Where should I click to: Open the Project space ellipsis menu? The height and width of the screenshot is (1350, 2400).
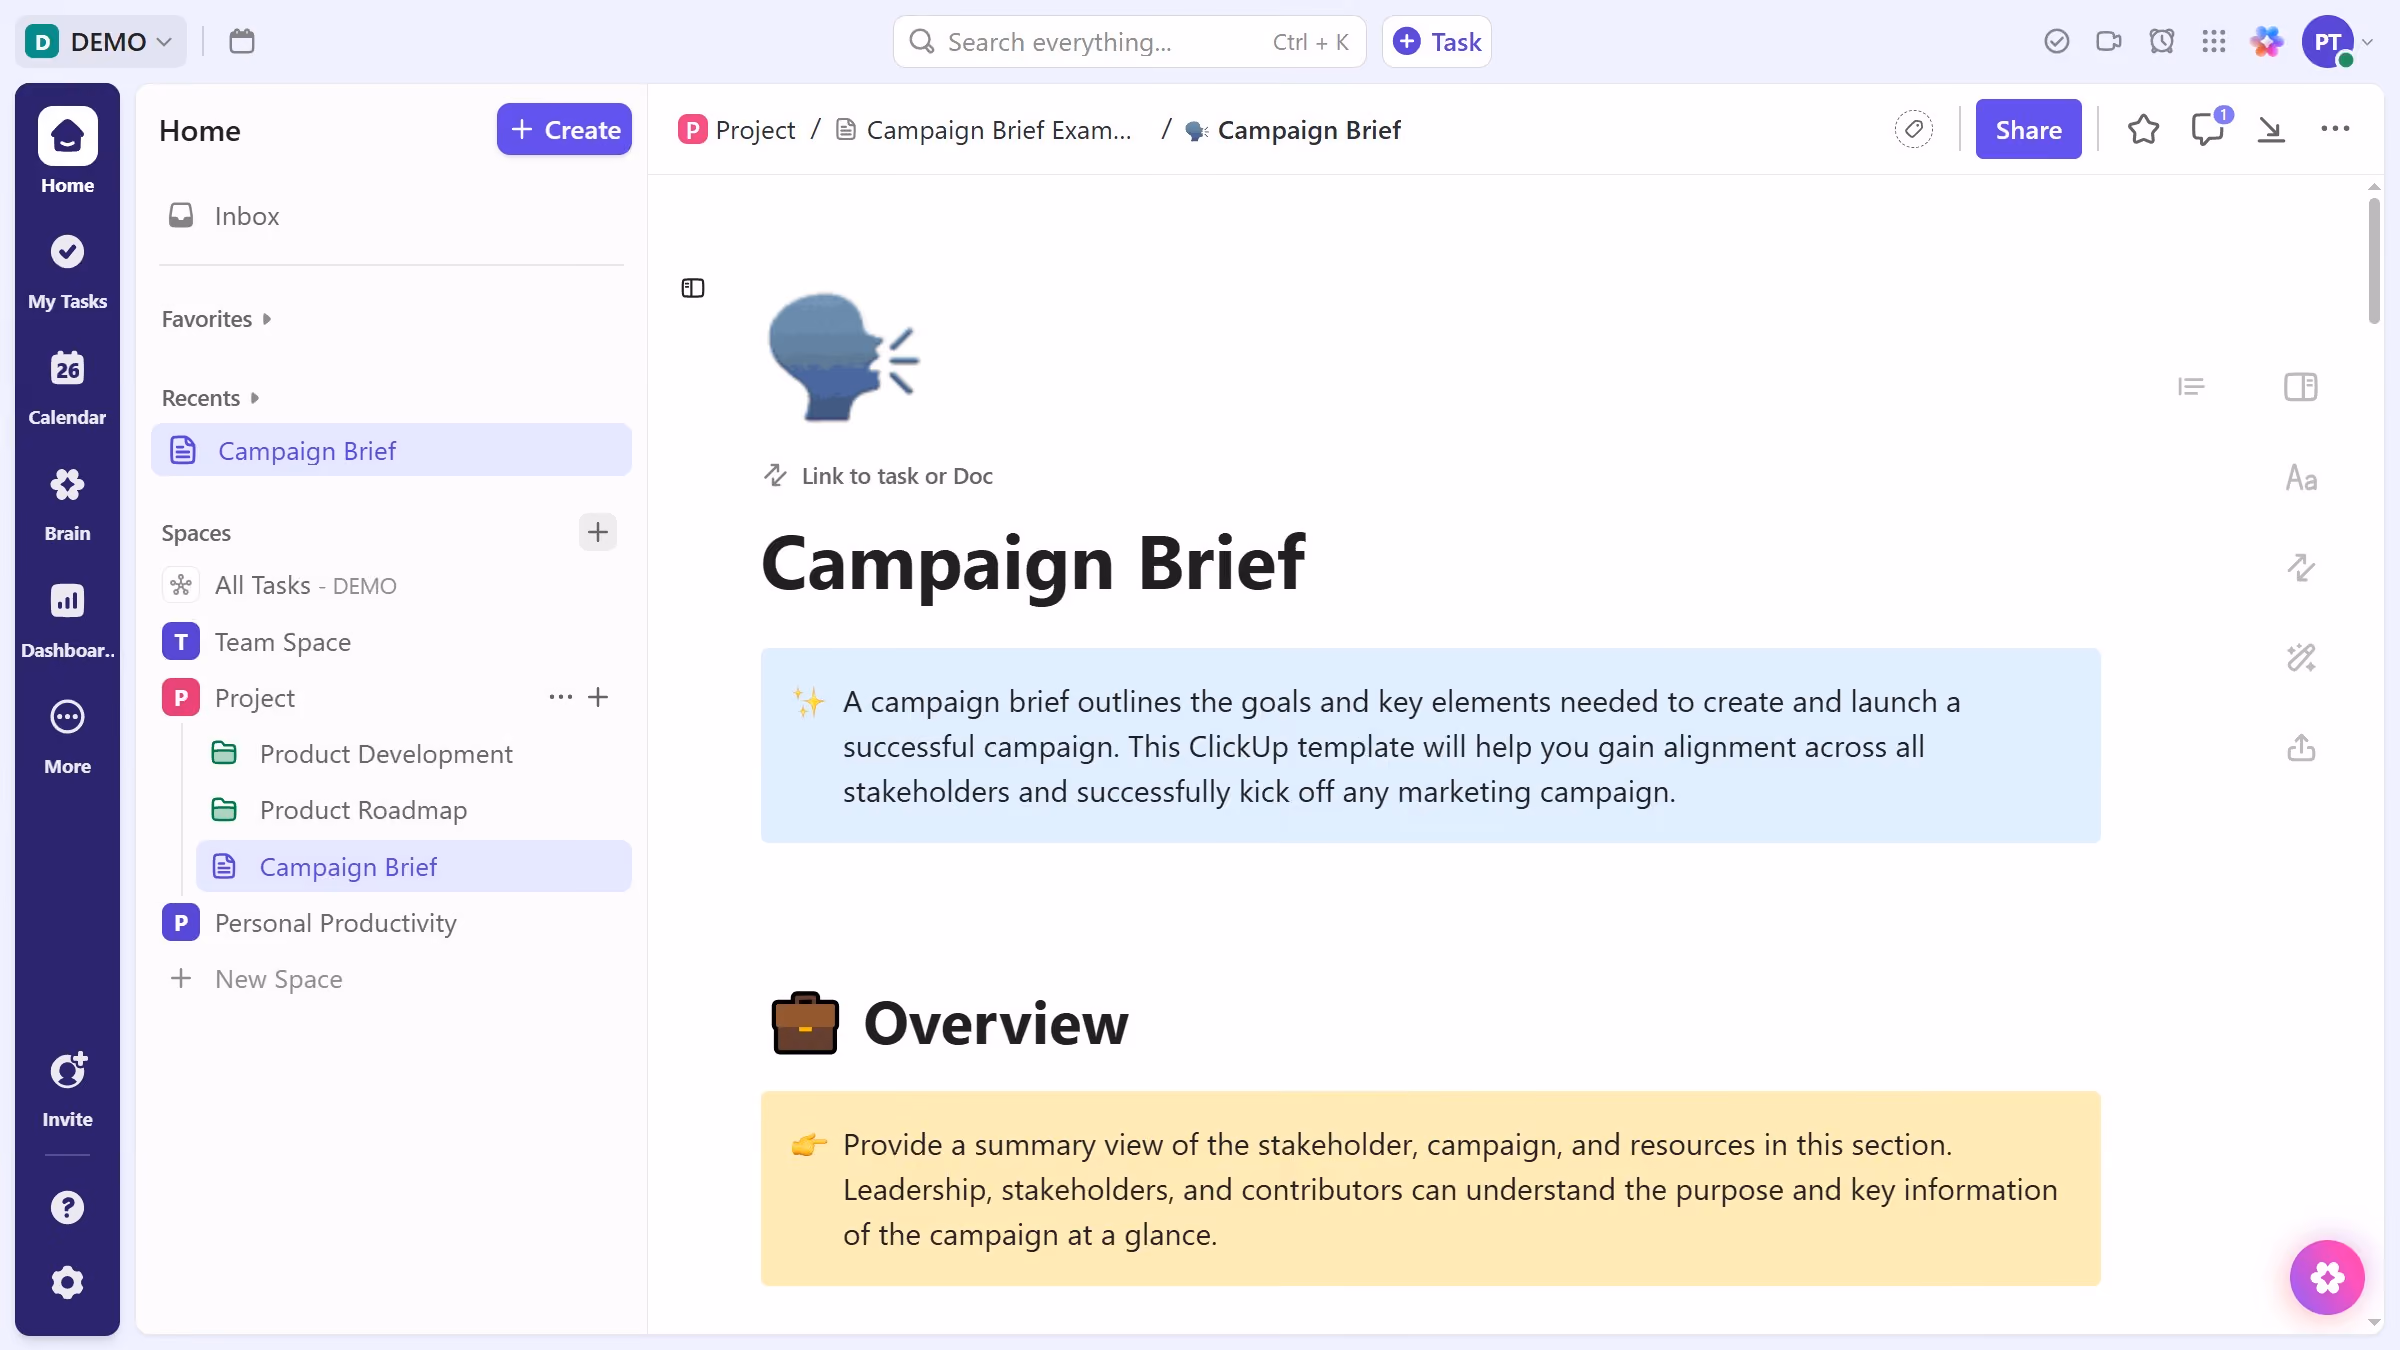(560, 697)
